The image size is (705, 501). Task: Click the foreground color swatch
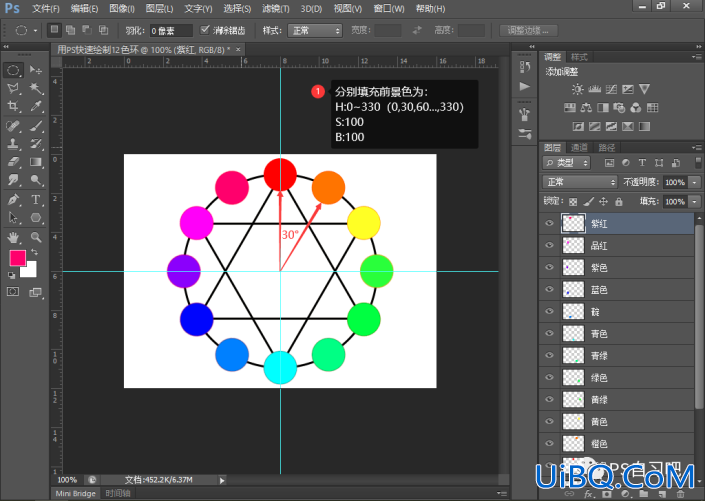click(x=18, y=258)
